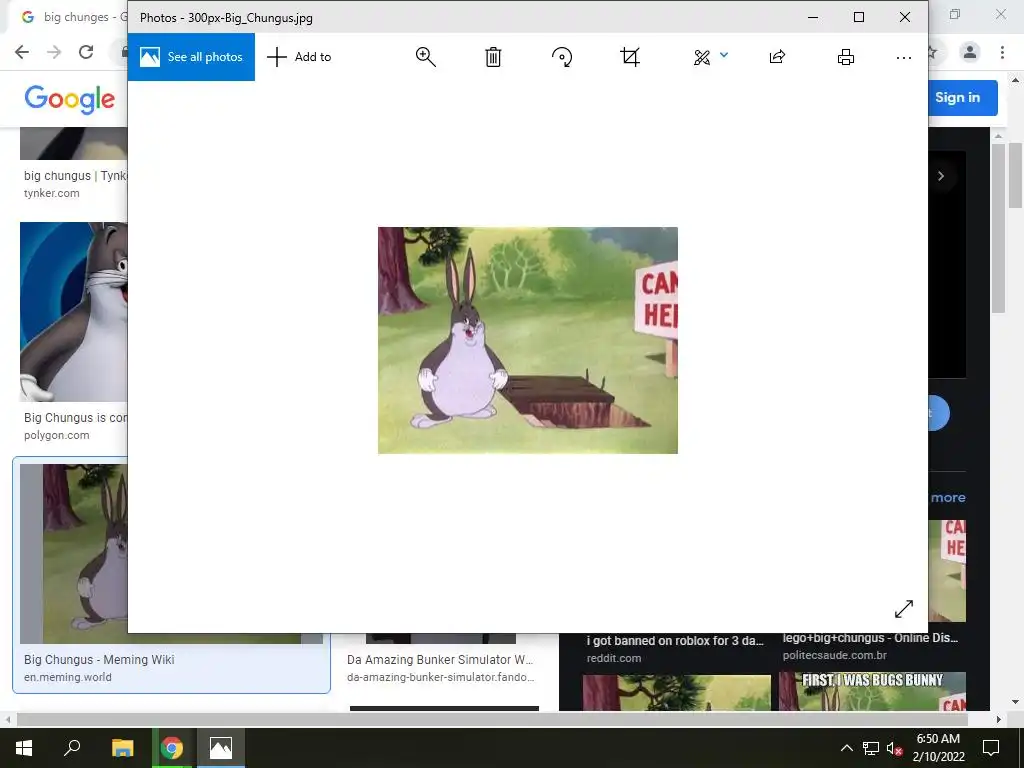The height and width of the screenshot is (768, 1024).
Task: Share the photo via share icon
Action: click(777, 57)
